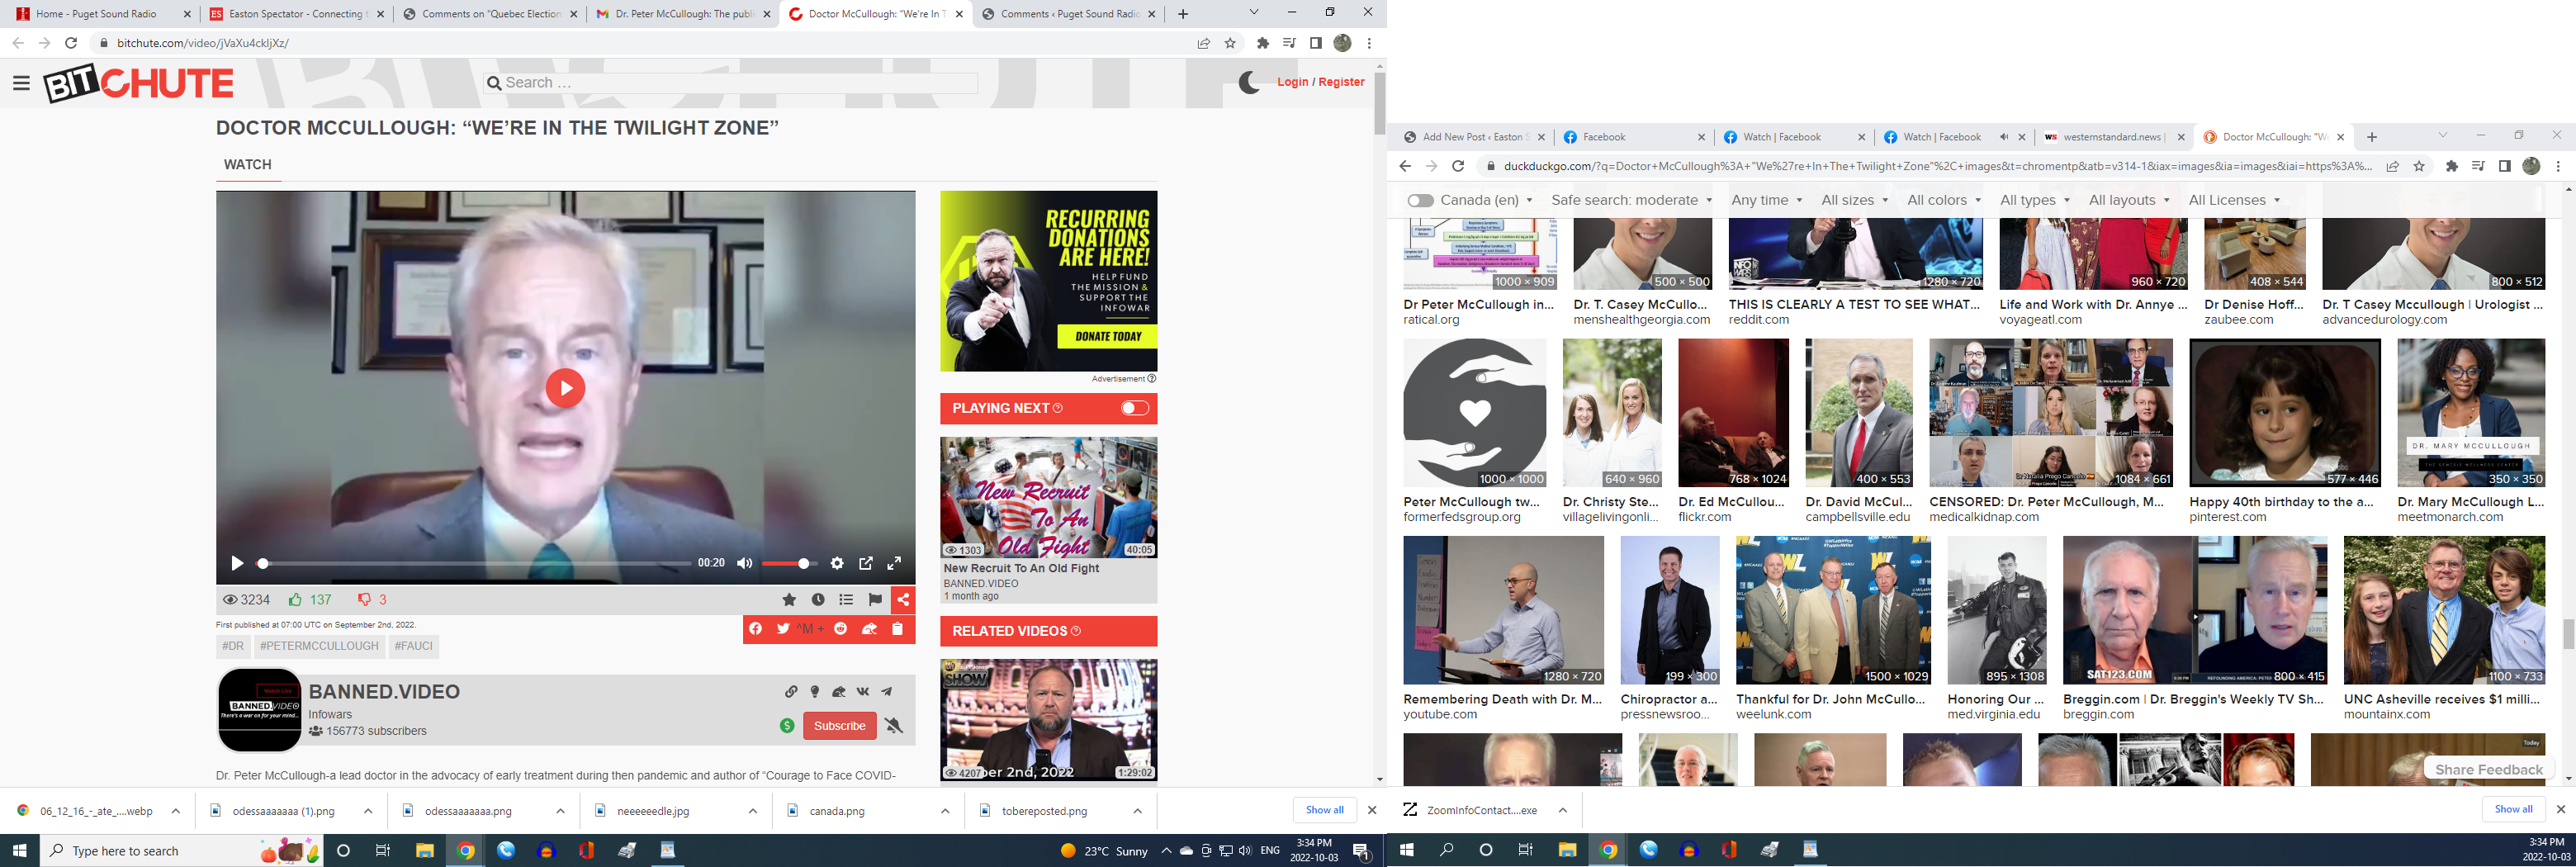
Task: Click the flag report icon
Action: [x=875, y=600]
